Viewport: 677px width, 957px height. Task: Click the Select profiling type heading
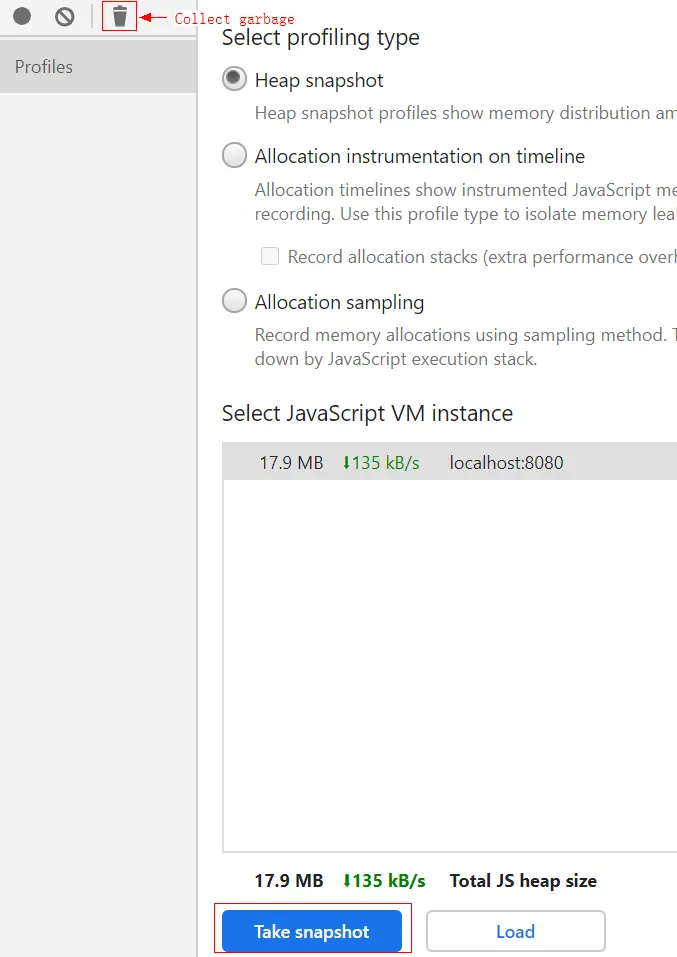(x=320, y=38)
